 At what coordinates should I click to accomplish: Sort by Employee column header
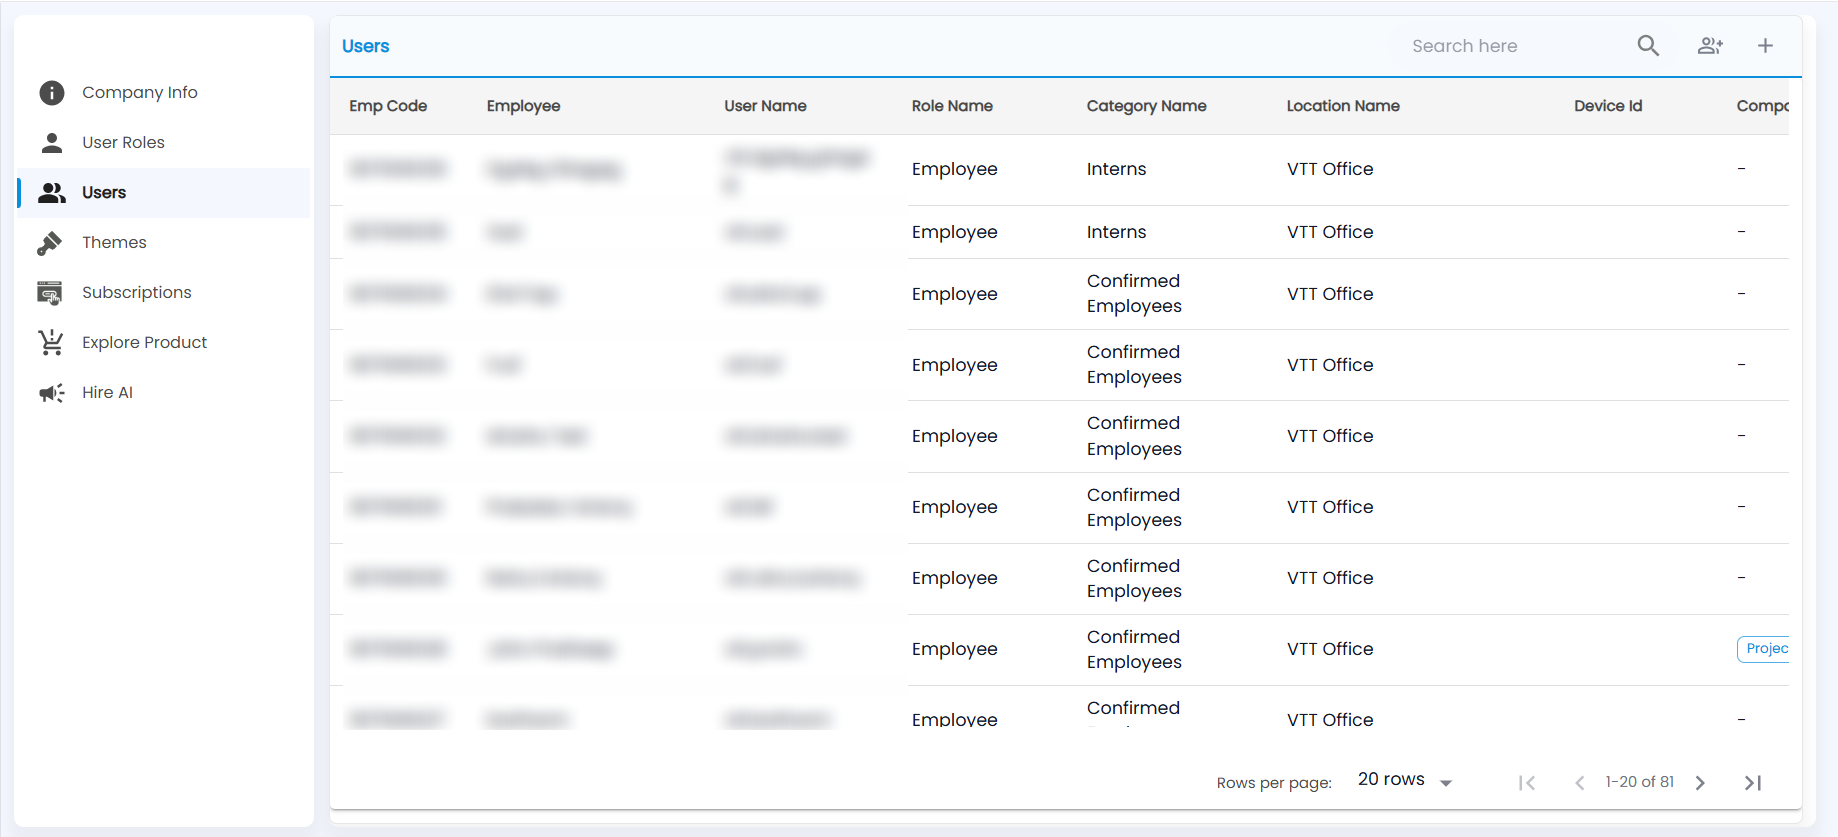523,106
